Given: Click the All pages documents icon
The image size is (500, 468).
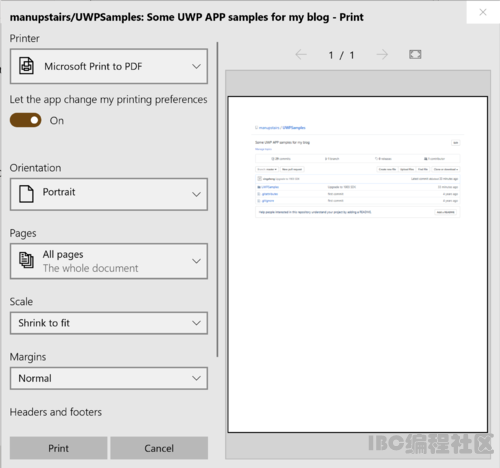Looking at the screenshot, I should (x=26, y=260).
